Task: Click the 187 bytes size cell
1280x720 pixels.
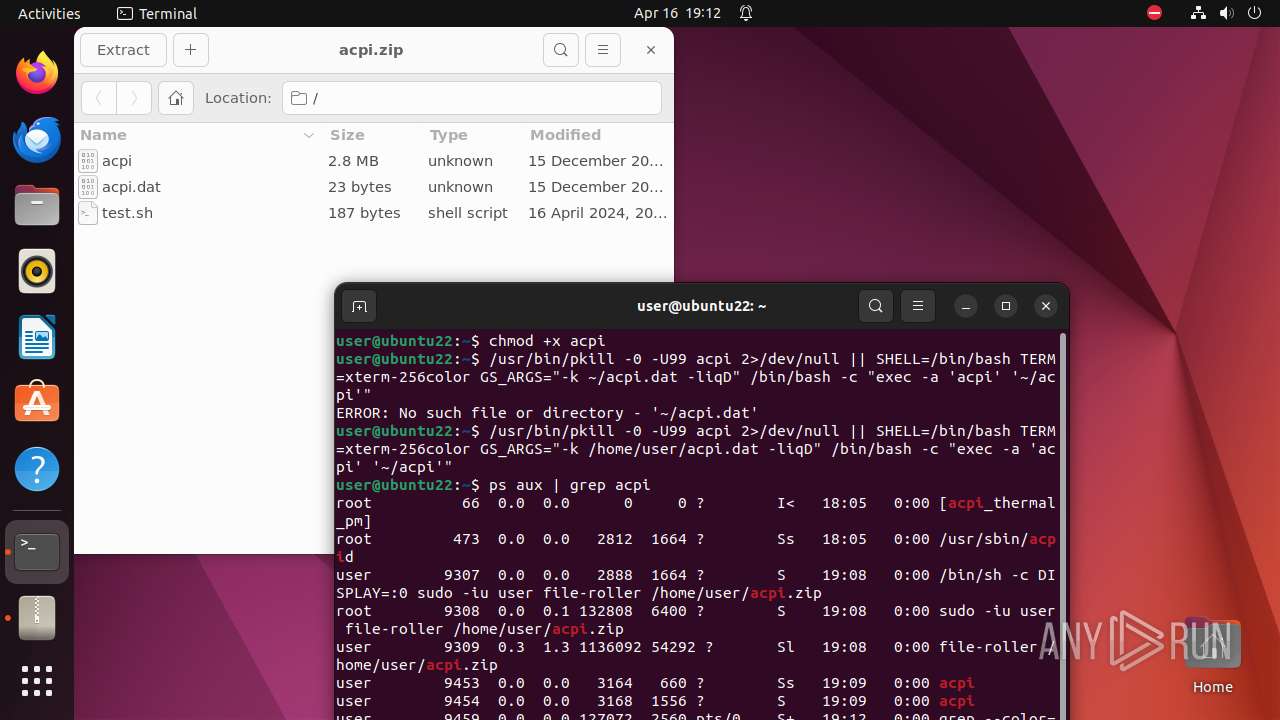Action: (x=364, y=213)
